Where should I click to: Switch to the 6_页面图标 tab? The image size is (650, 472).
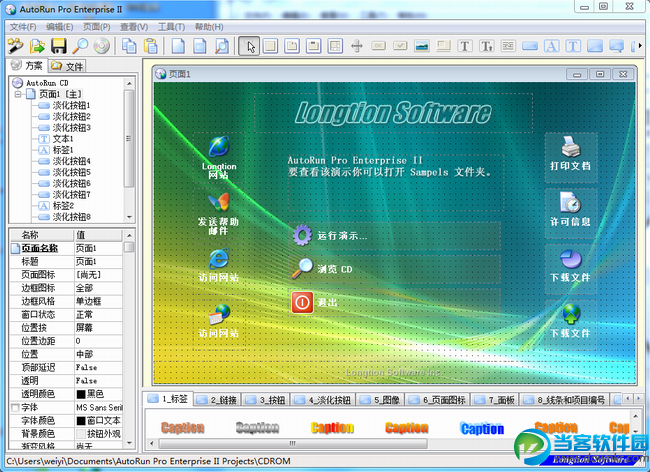[437, 399]
